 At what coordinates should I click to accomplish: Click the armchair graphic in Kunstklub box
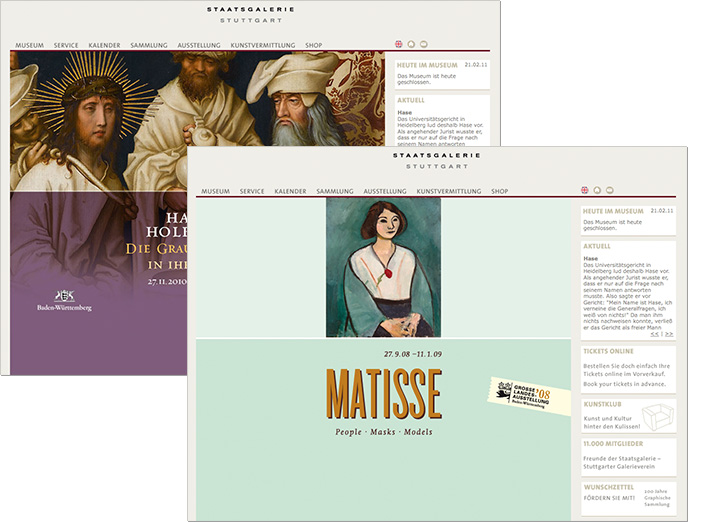click(657, 416)
